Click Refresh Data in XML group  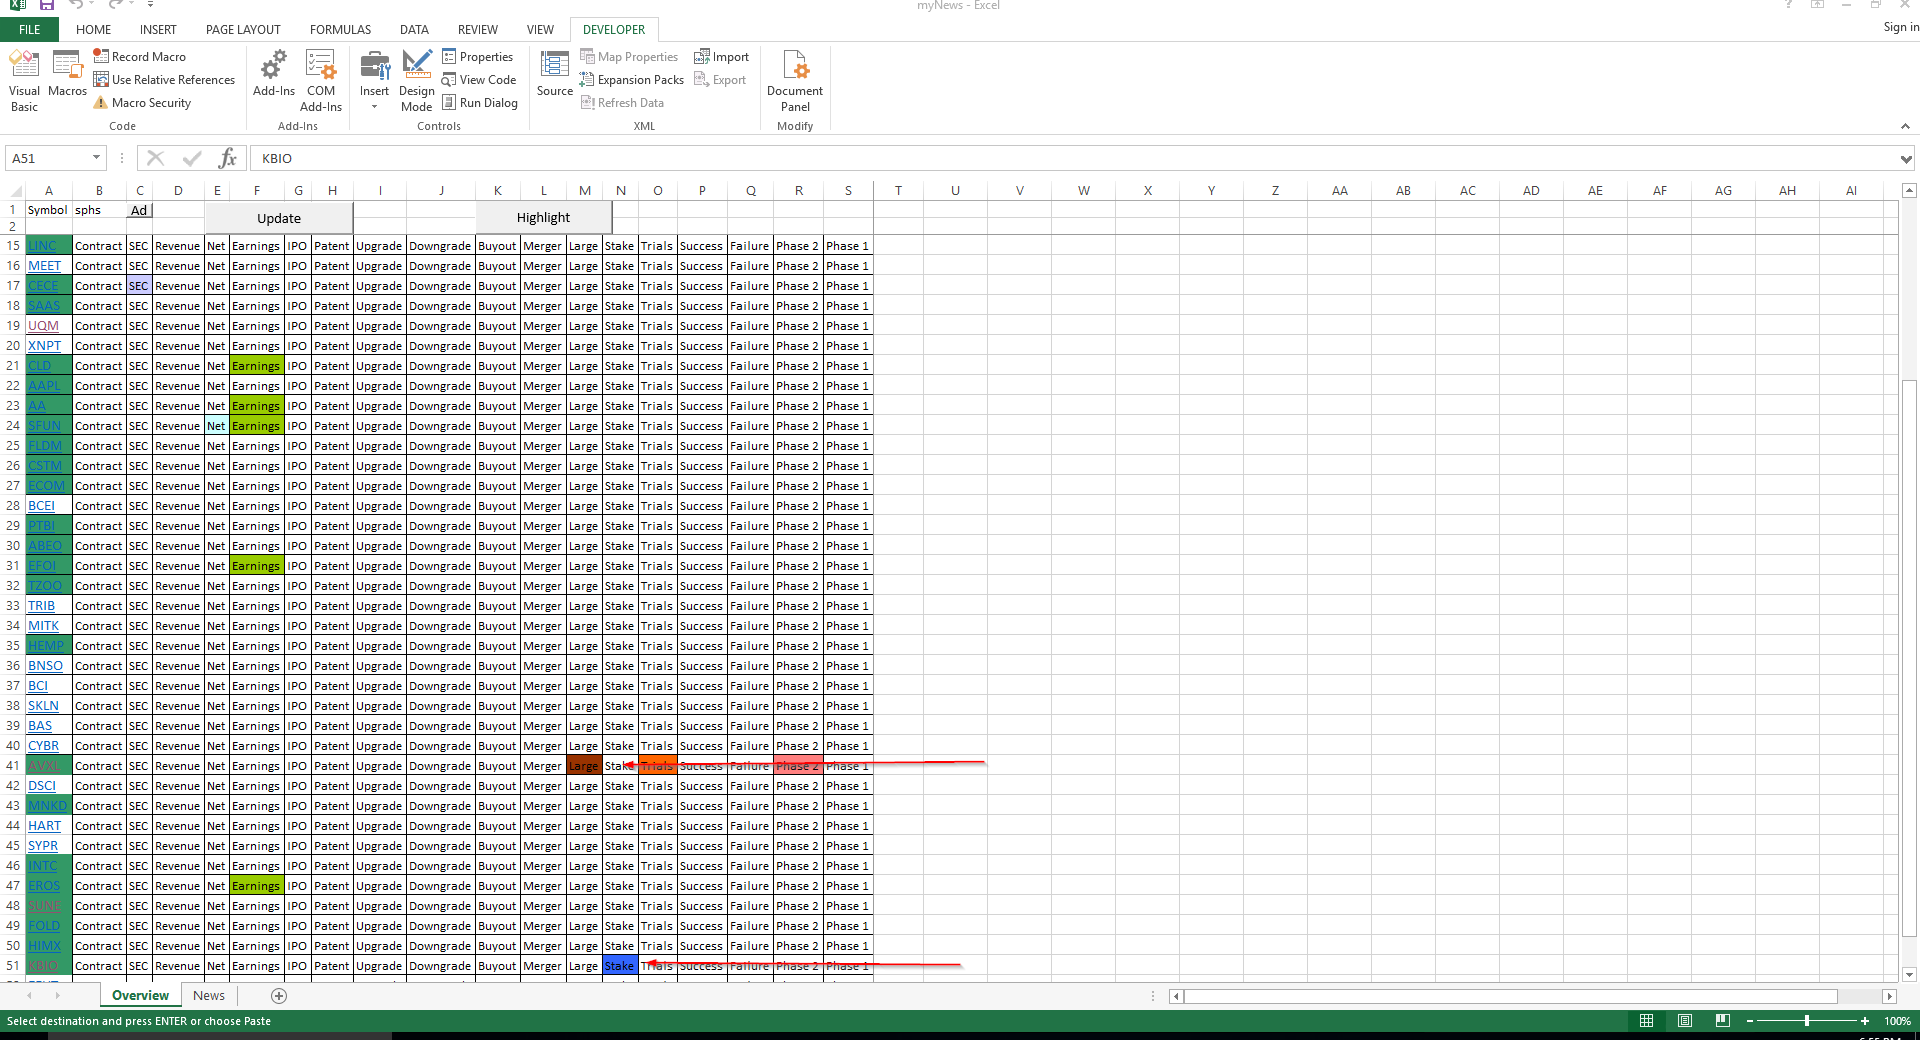coord(622,103)
